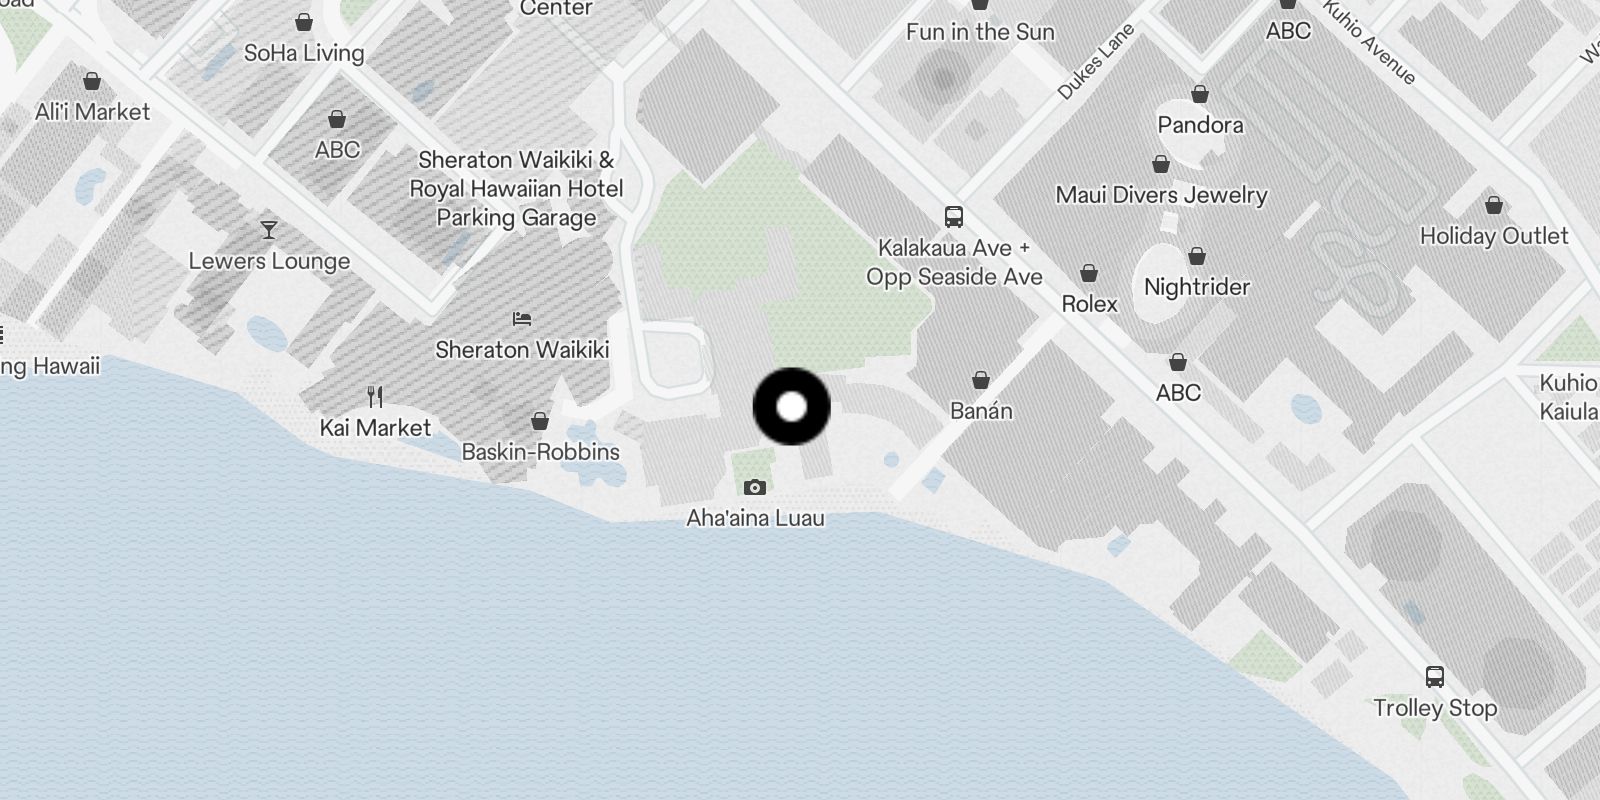
Task: Click the Ali'i Market bag icon
Action: point(92,81)
